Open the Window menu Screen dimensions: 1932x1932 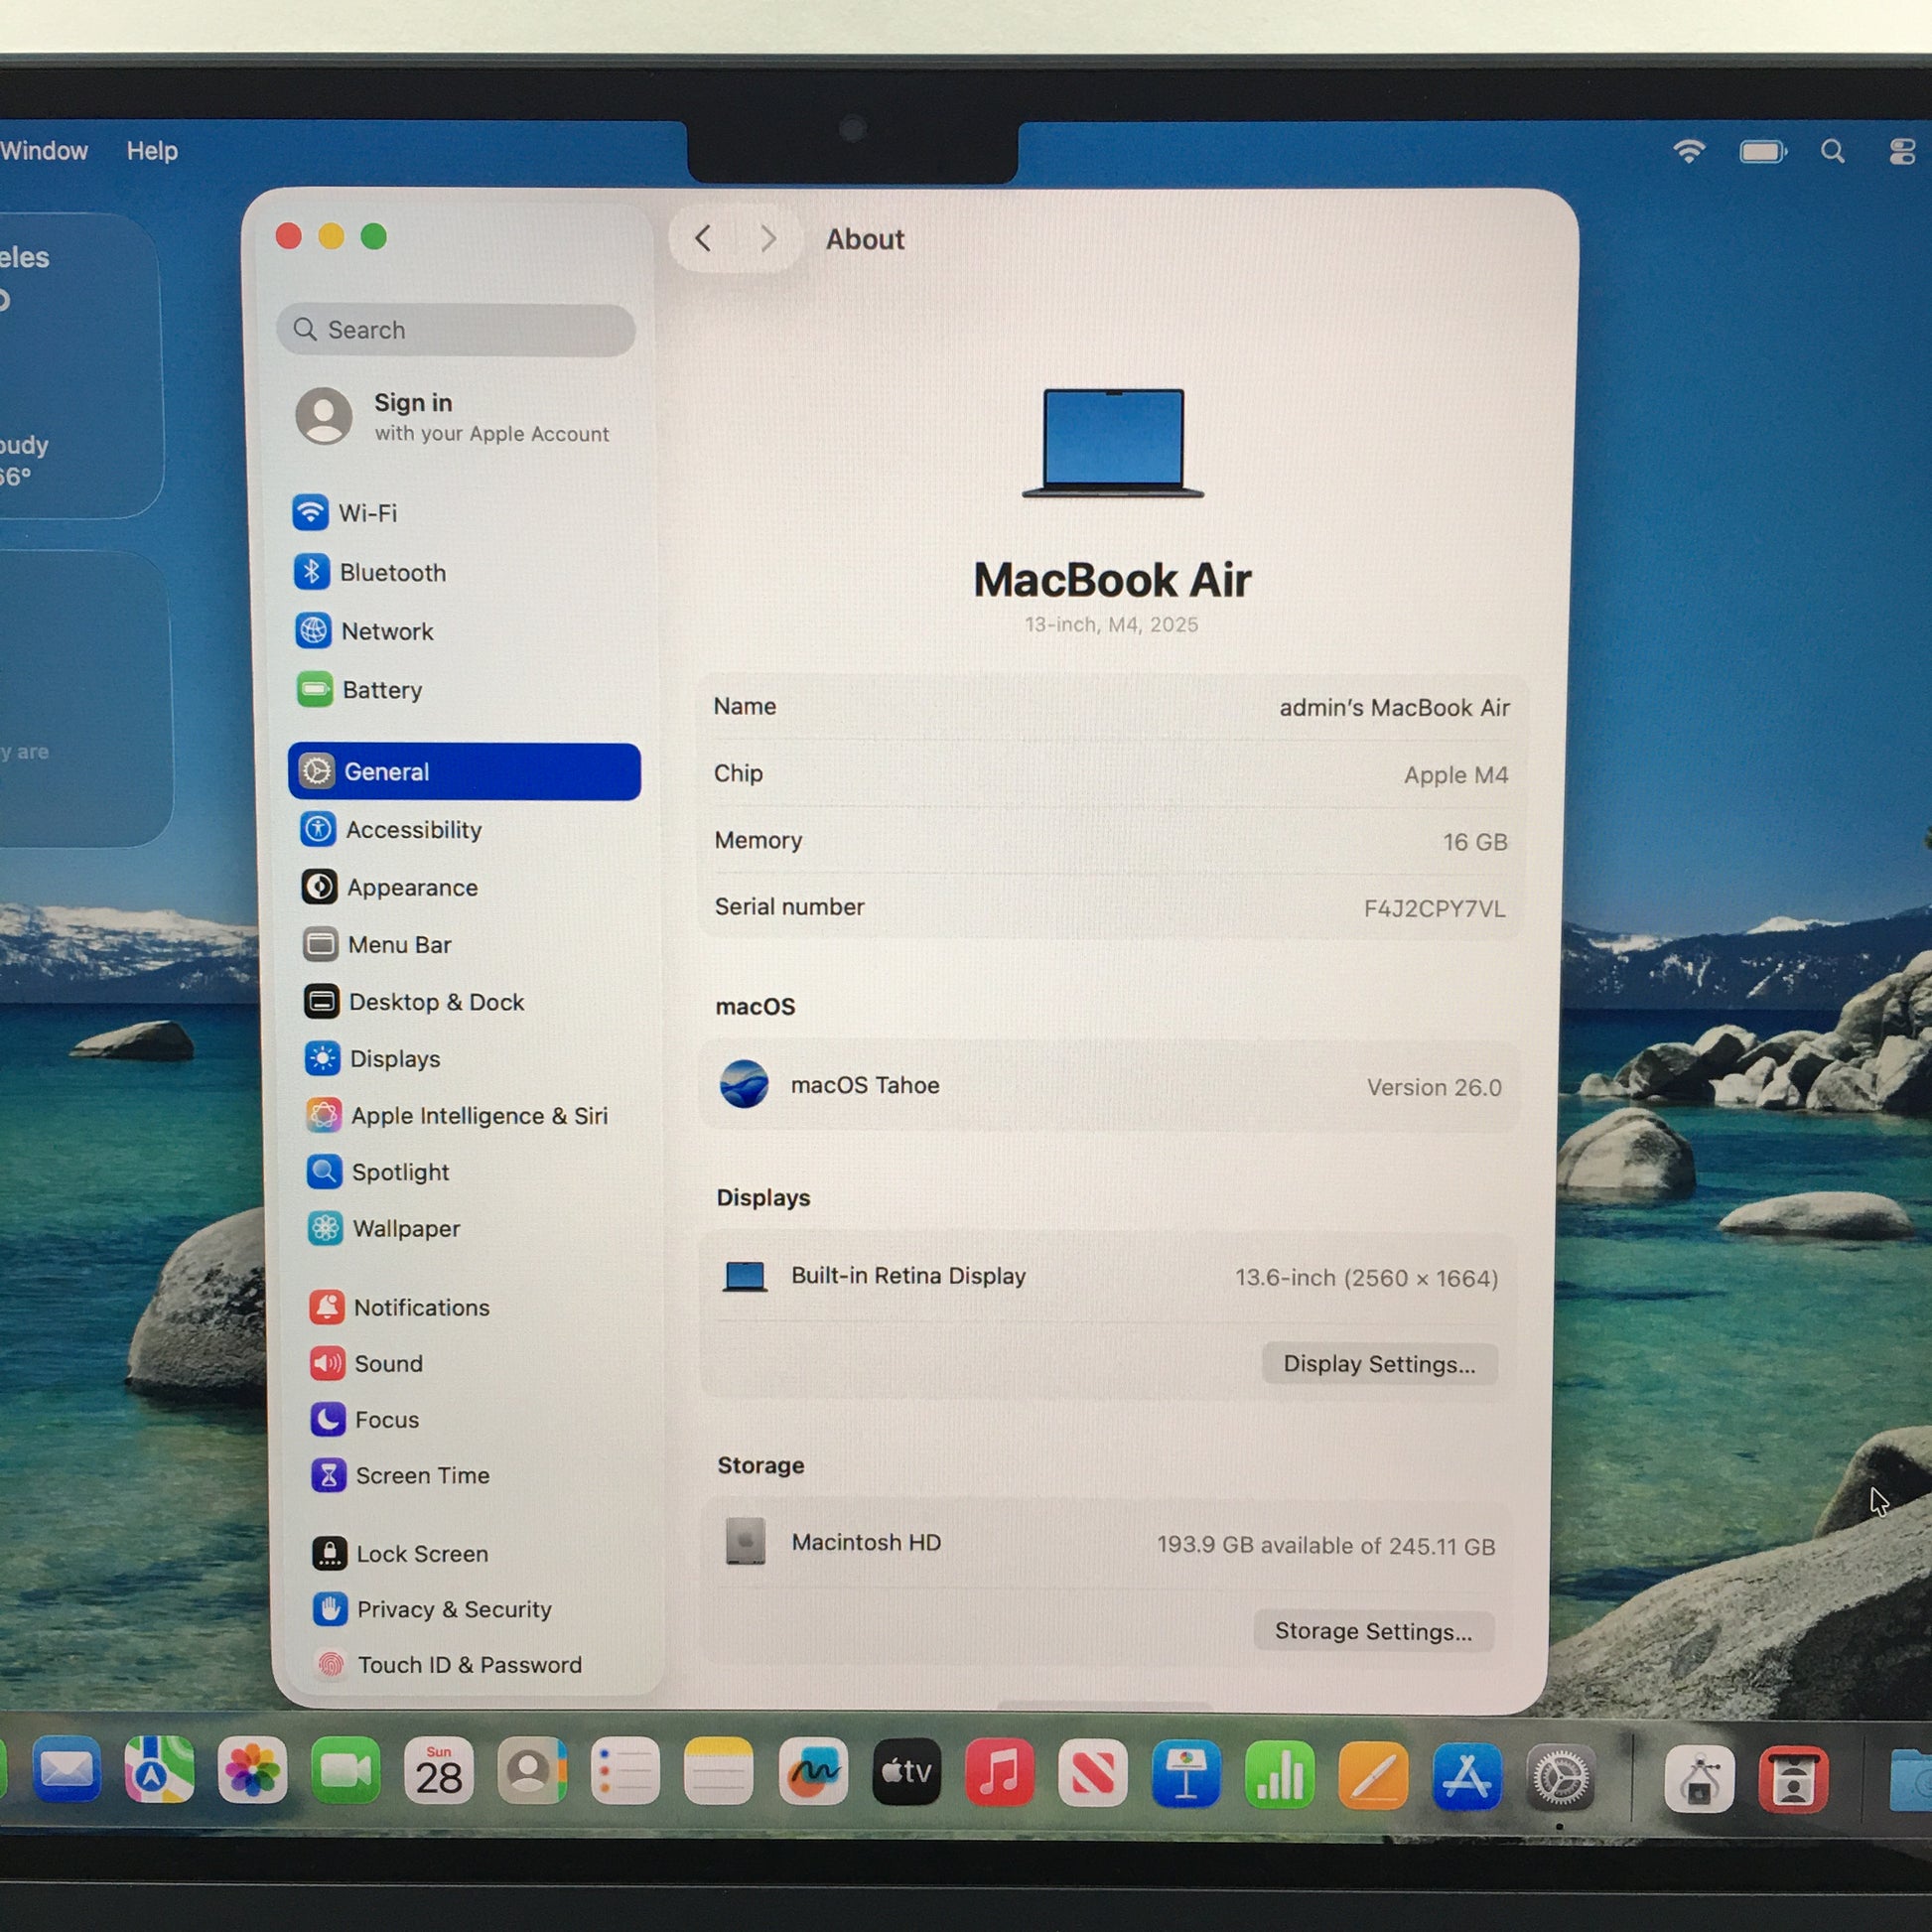coord(44,151)
